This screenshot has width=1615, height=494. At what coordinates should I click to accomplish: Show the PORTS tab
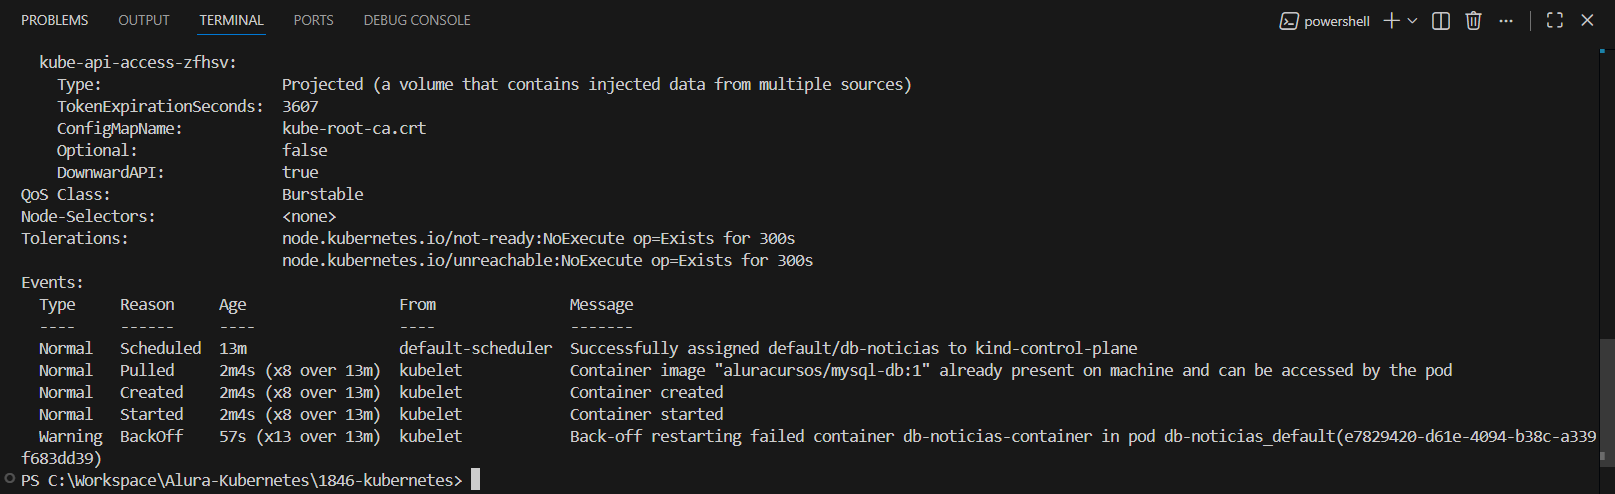(x=313, y=20)
